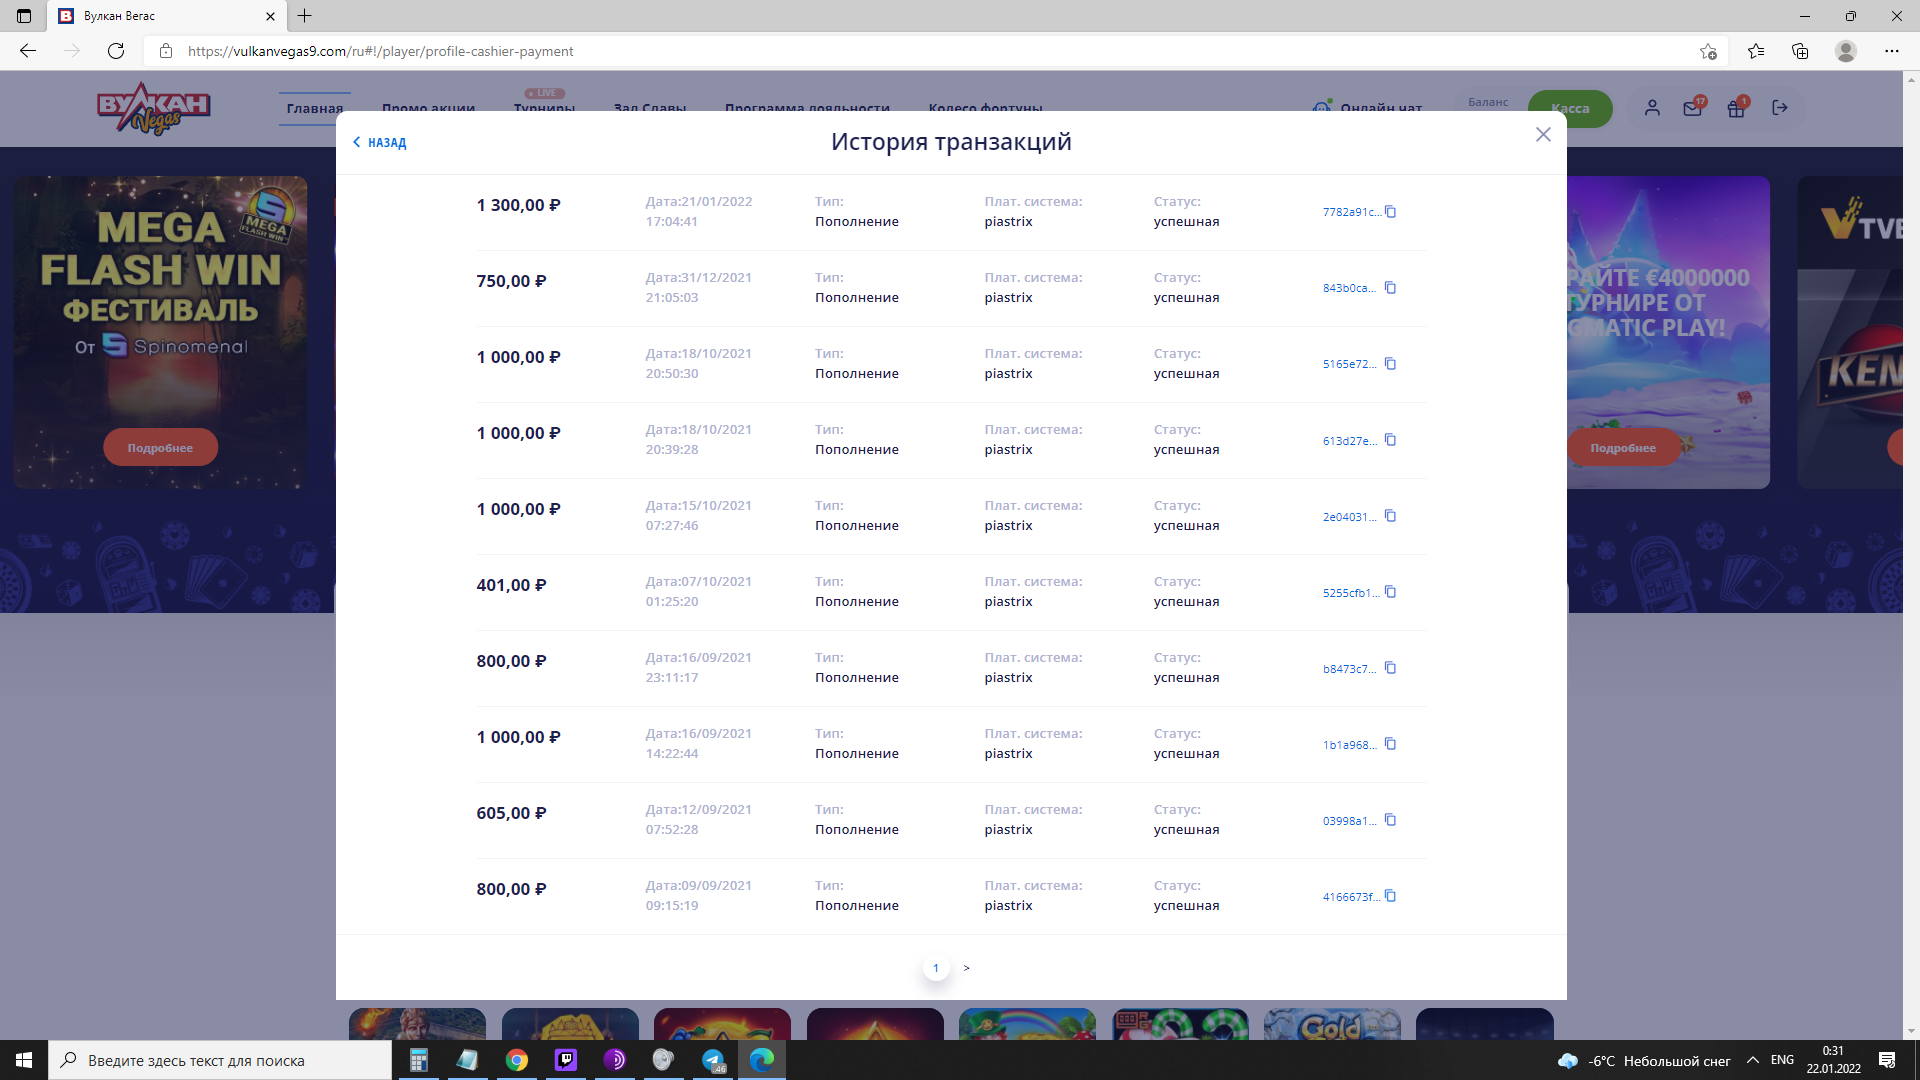The width and height of the screenshot is (1920, 1080).
Task: Close the transaction history dialog
Action: click(1543, 135)
